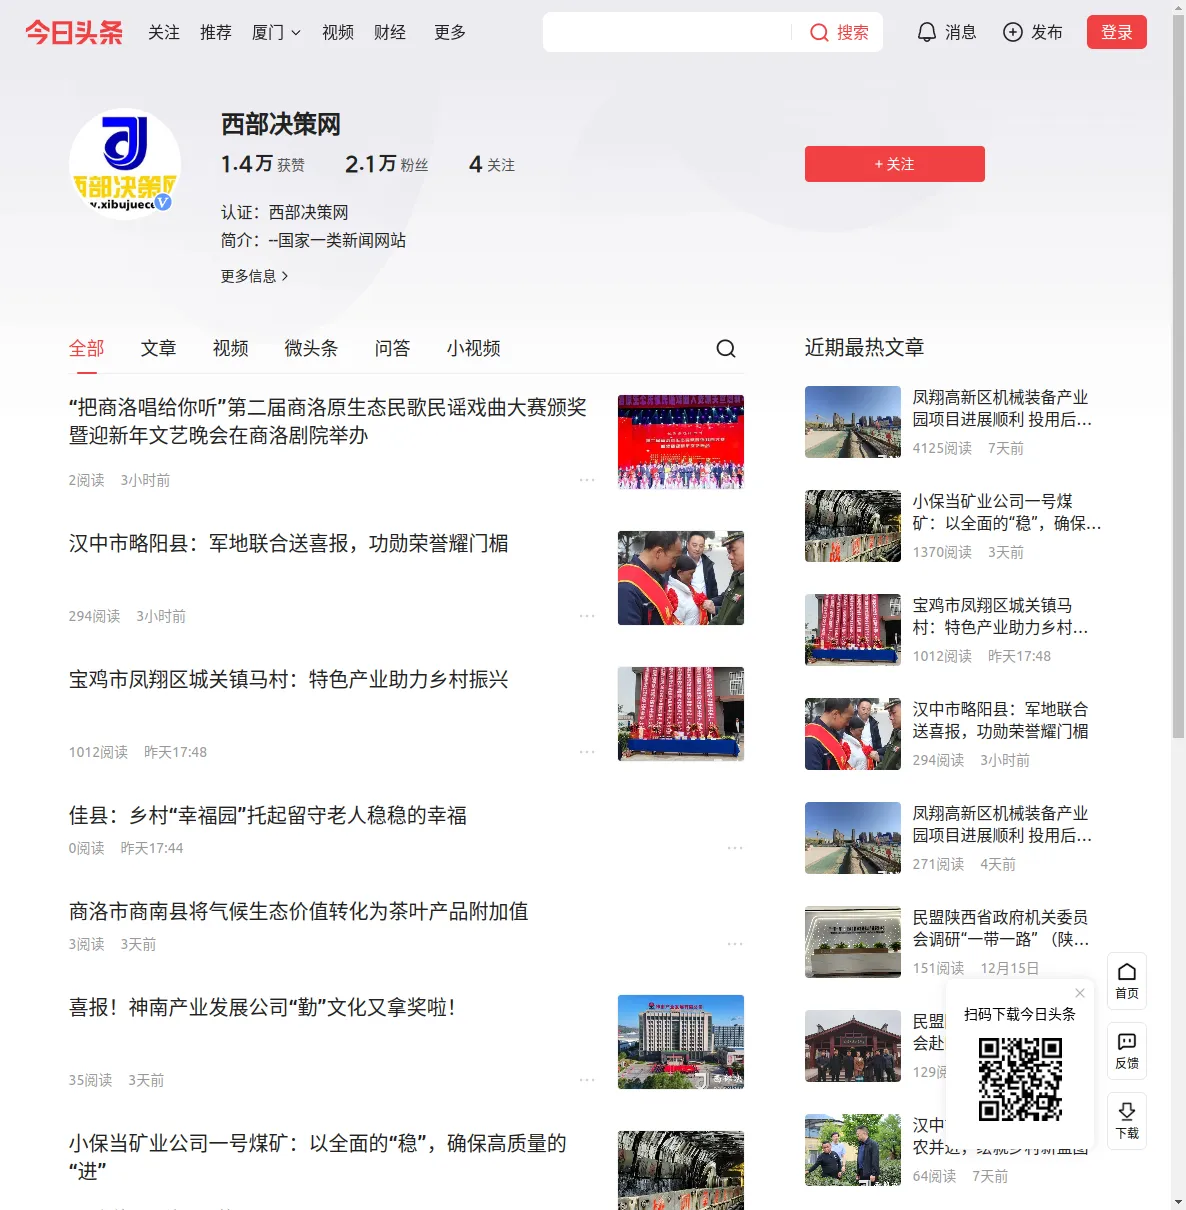Open hot article 民盟陕西省政府机关委员会 151阅读
1186x1210 pixels.
1001,929
